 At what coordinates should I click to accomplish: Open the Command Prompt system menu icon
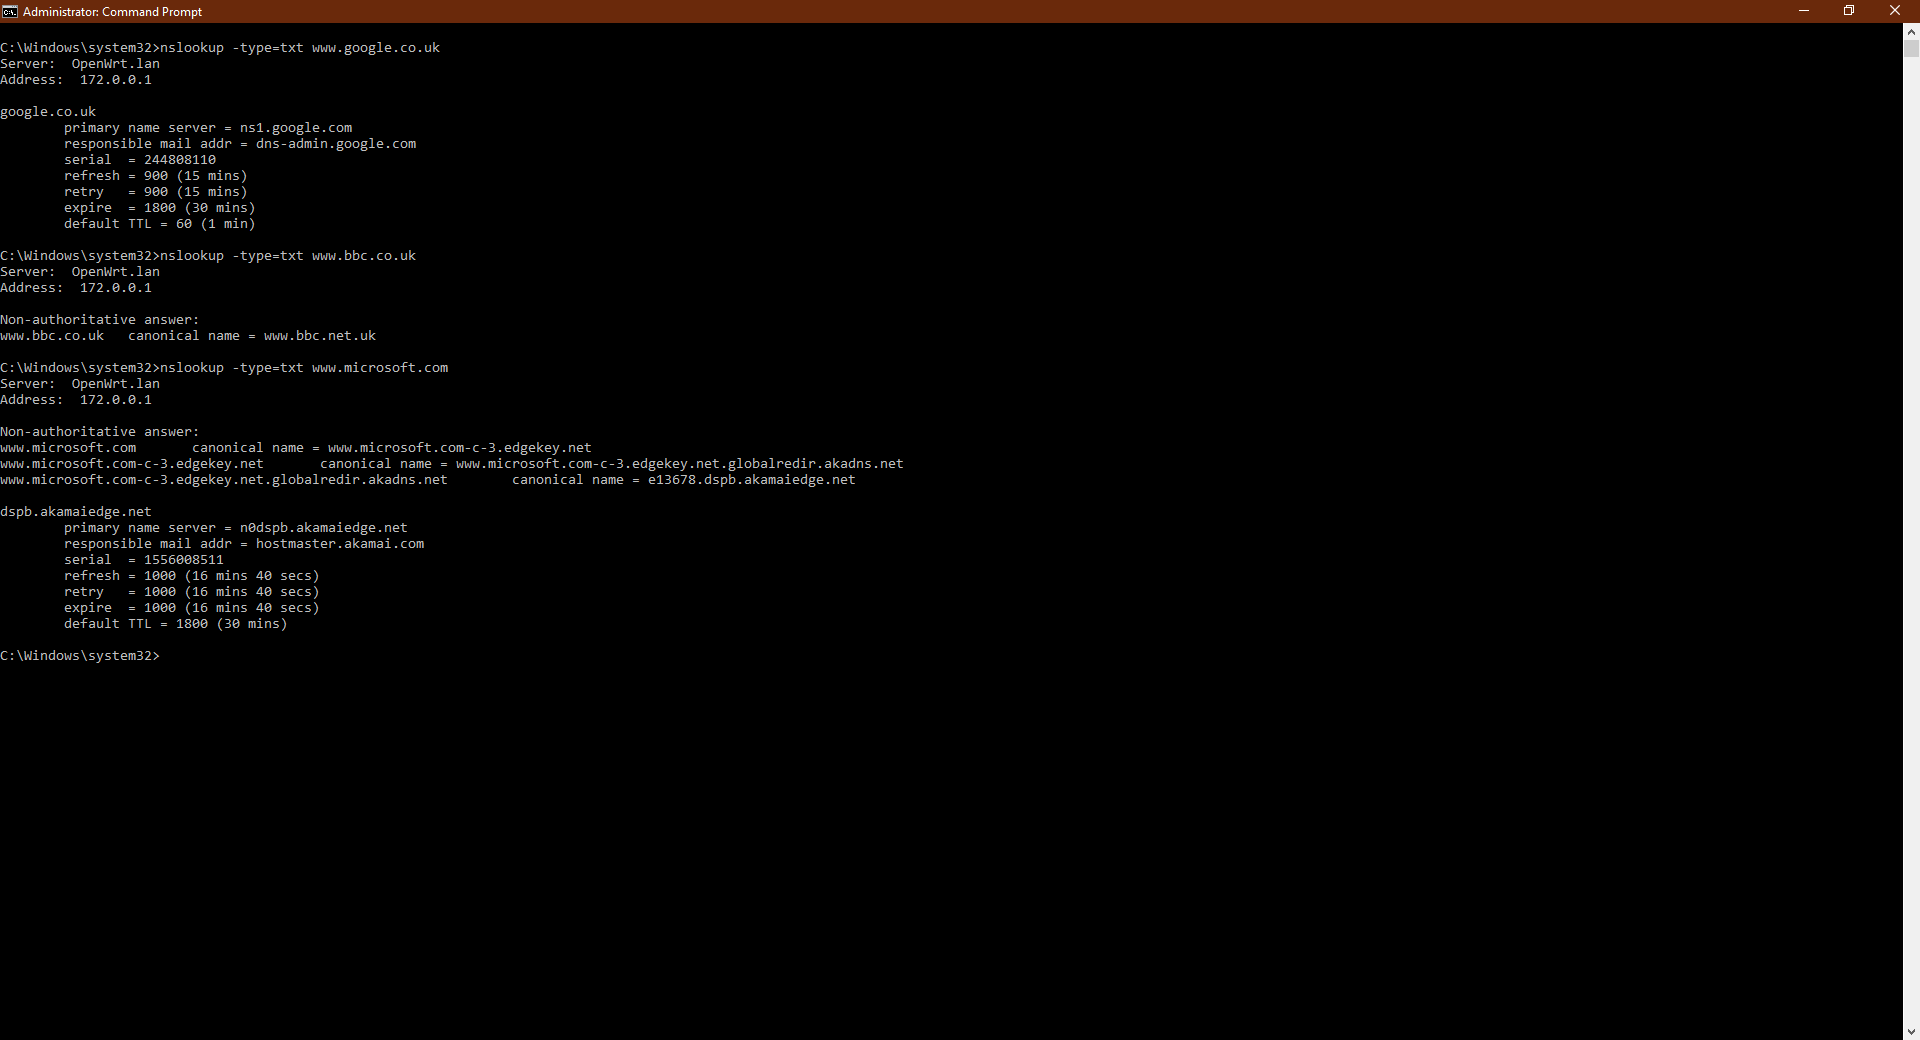pyautogui.click(x=10, y=11)
